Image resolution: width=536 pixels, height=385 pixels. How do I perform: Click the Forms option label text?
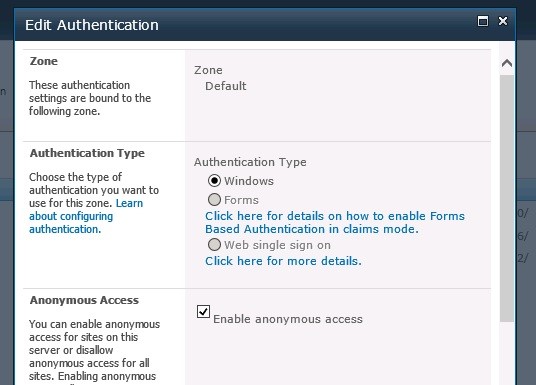point(241,200)
